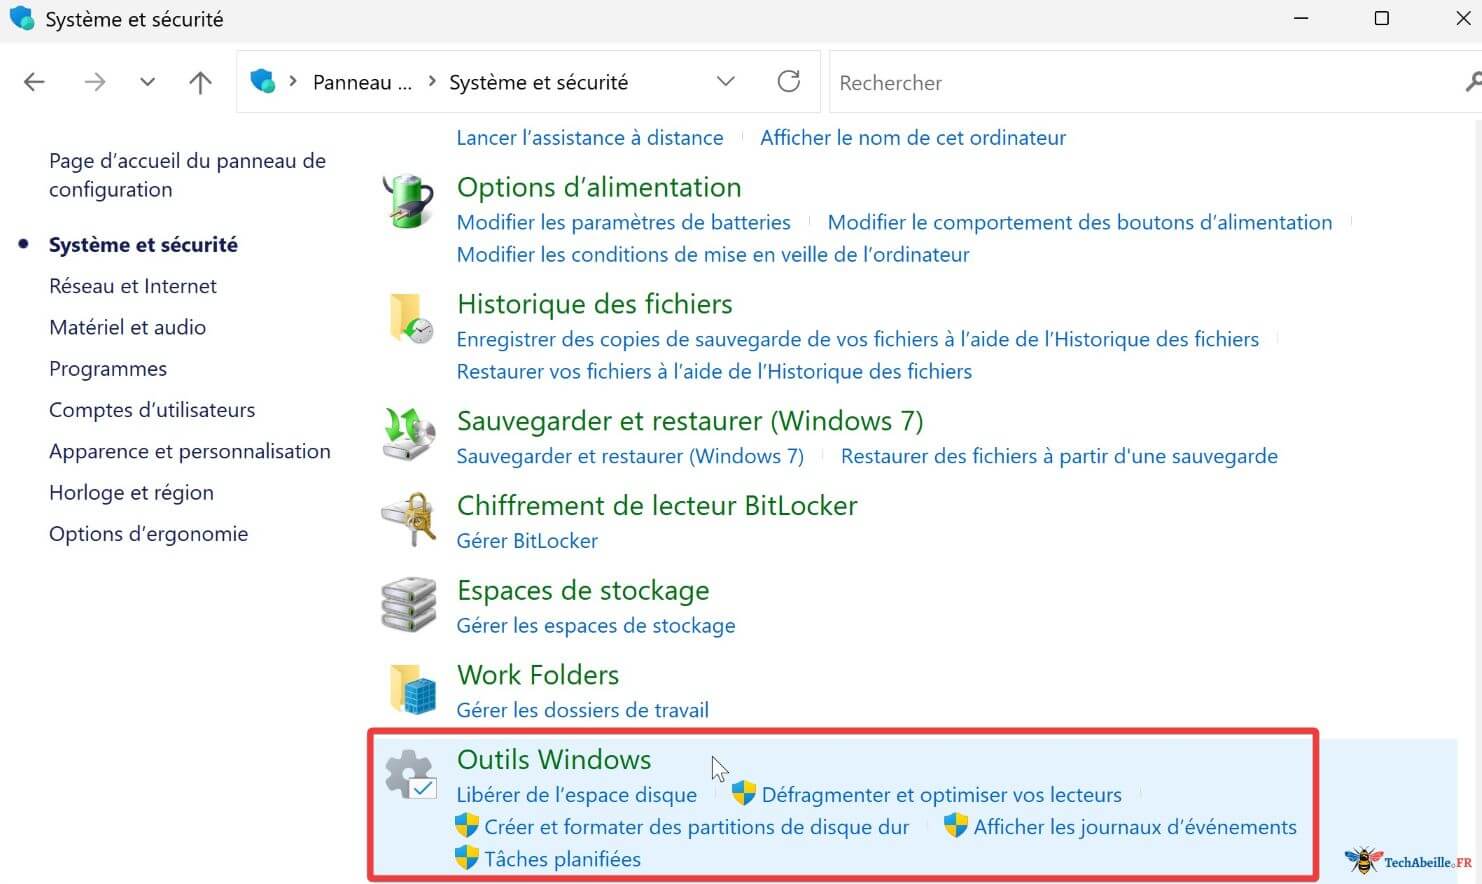Expand the recent locations chevron
Screen dimensions: 1482x884
tap(147, 83)
